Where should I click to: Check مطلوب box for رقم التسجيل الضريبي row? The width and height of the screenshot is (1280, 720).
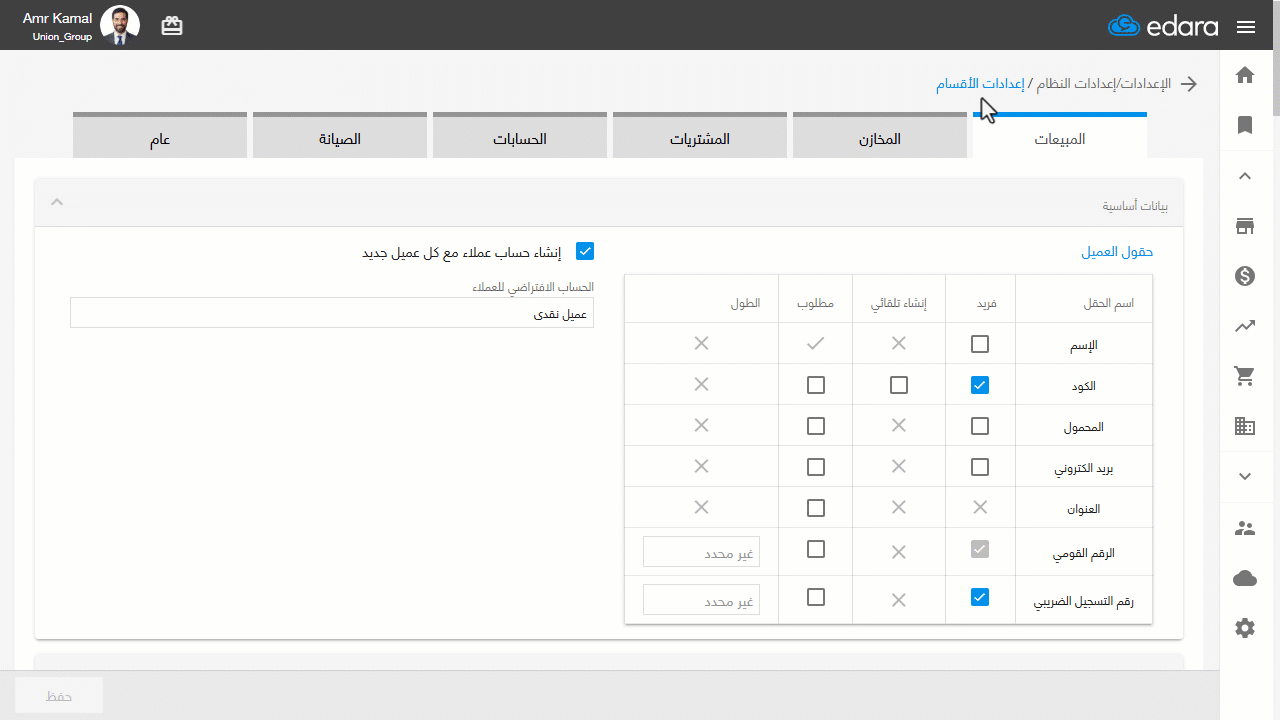pyautogui.click(x=816, y=597)
